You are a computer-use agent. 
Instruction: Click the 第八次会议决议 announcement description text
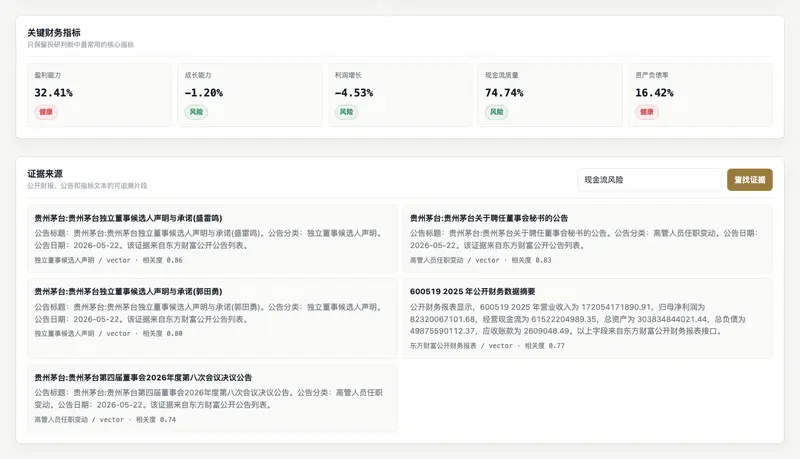(208, 399)
